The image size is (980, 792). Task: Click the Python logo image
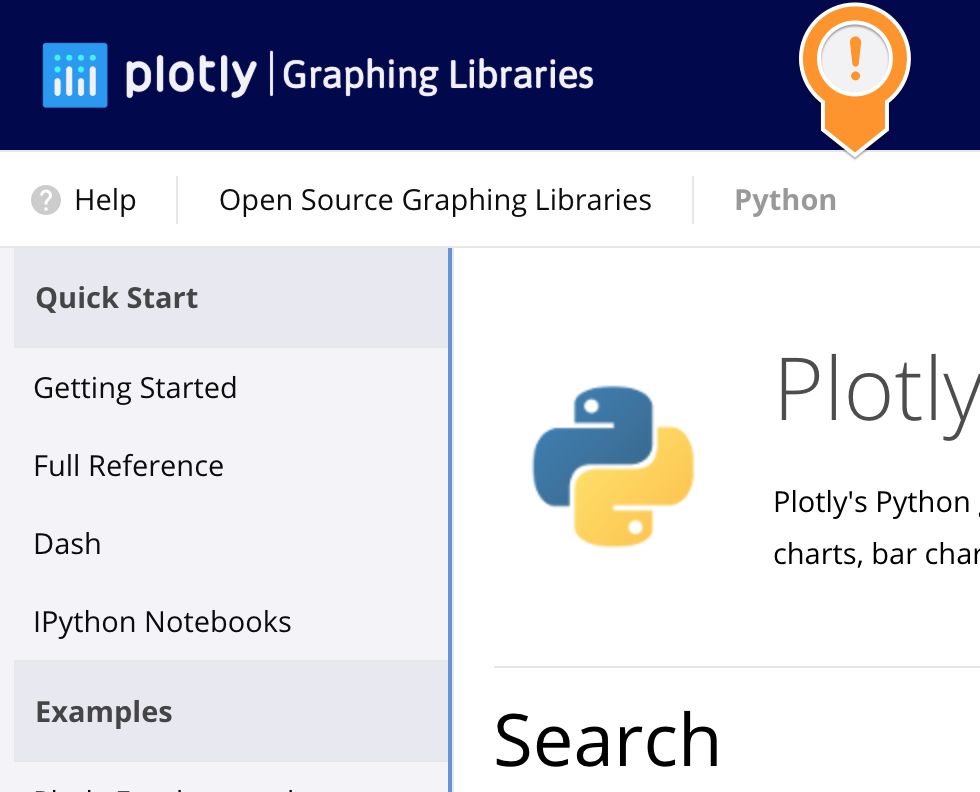pyautogui.click(x=613, y=466)
